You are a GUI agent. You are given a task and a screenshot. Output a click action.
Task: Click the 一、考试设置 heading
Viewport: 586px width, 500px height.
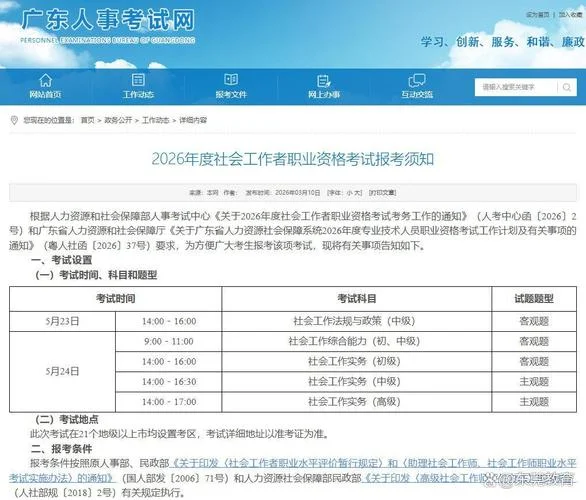(61, 260)
